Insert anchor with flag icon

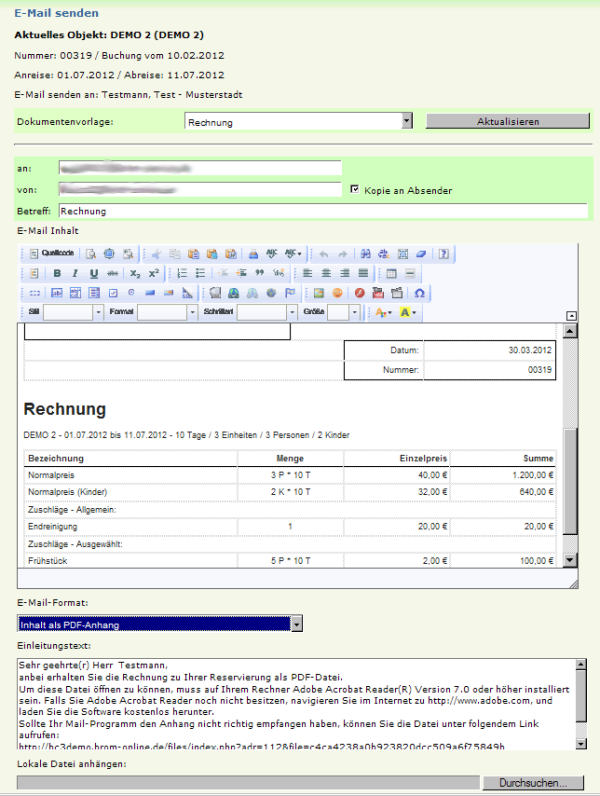[x=290, y=293]
